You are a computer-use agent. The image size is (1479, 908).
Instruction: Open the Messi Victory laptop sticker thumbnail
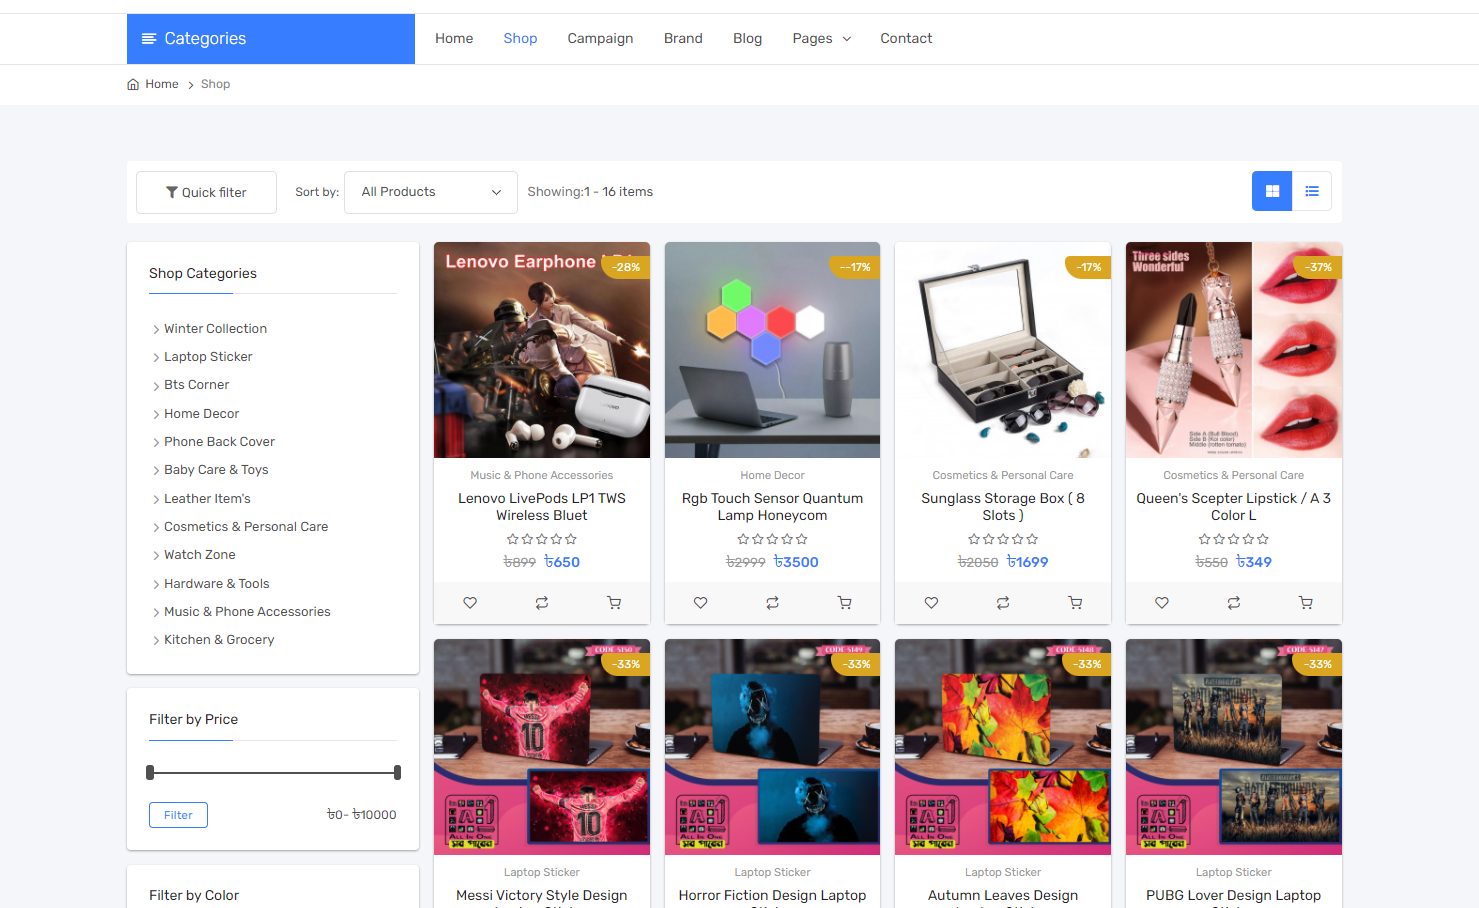tap(541, 747)
